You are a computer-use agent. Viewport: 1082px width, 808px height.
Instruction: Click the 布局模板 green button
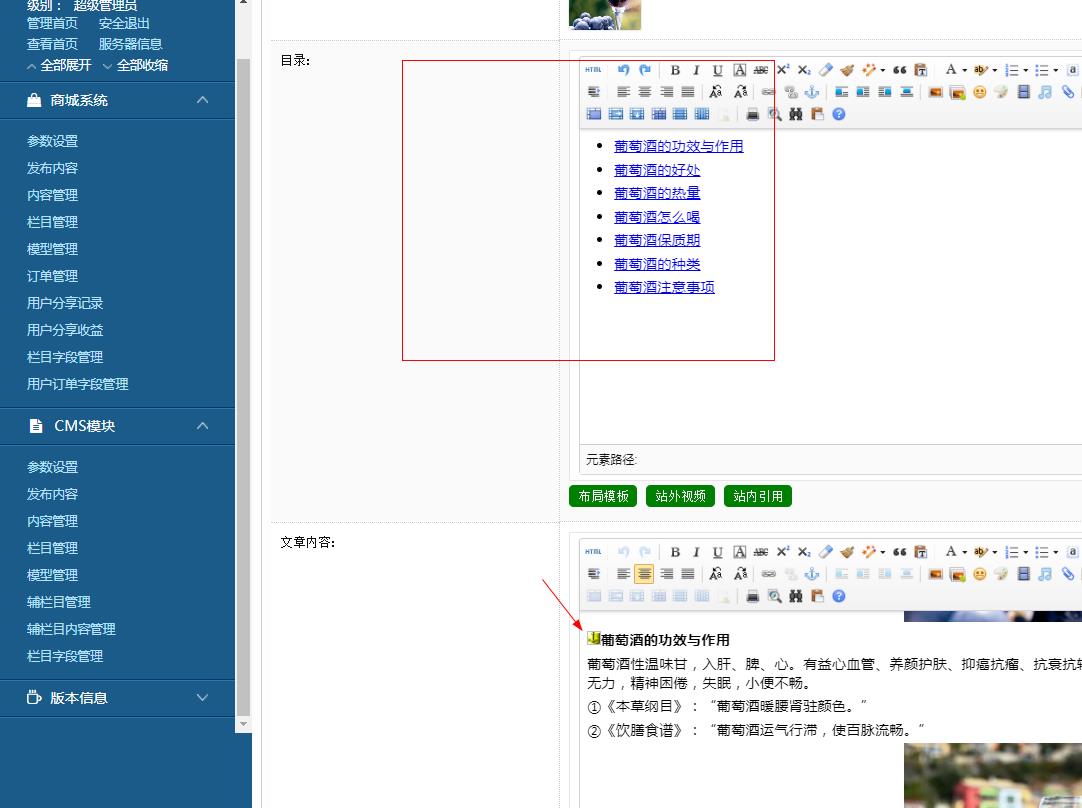[x=604, y=496]
